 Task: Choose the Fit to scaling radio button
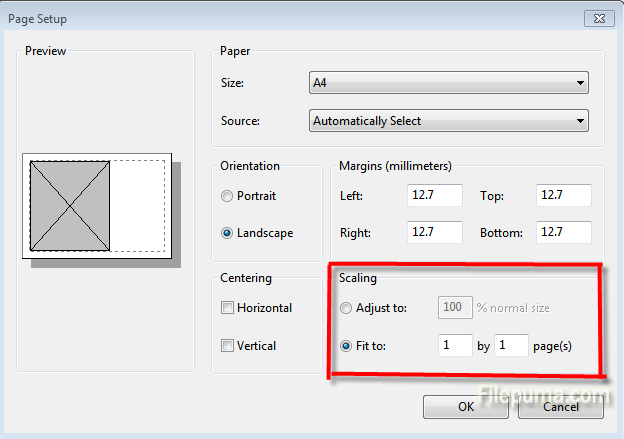tap(347, 346)
